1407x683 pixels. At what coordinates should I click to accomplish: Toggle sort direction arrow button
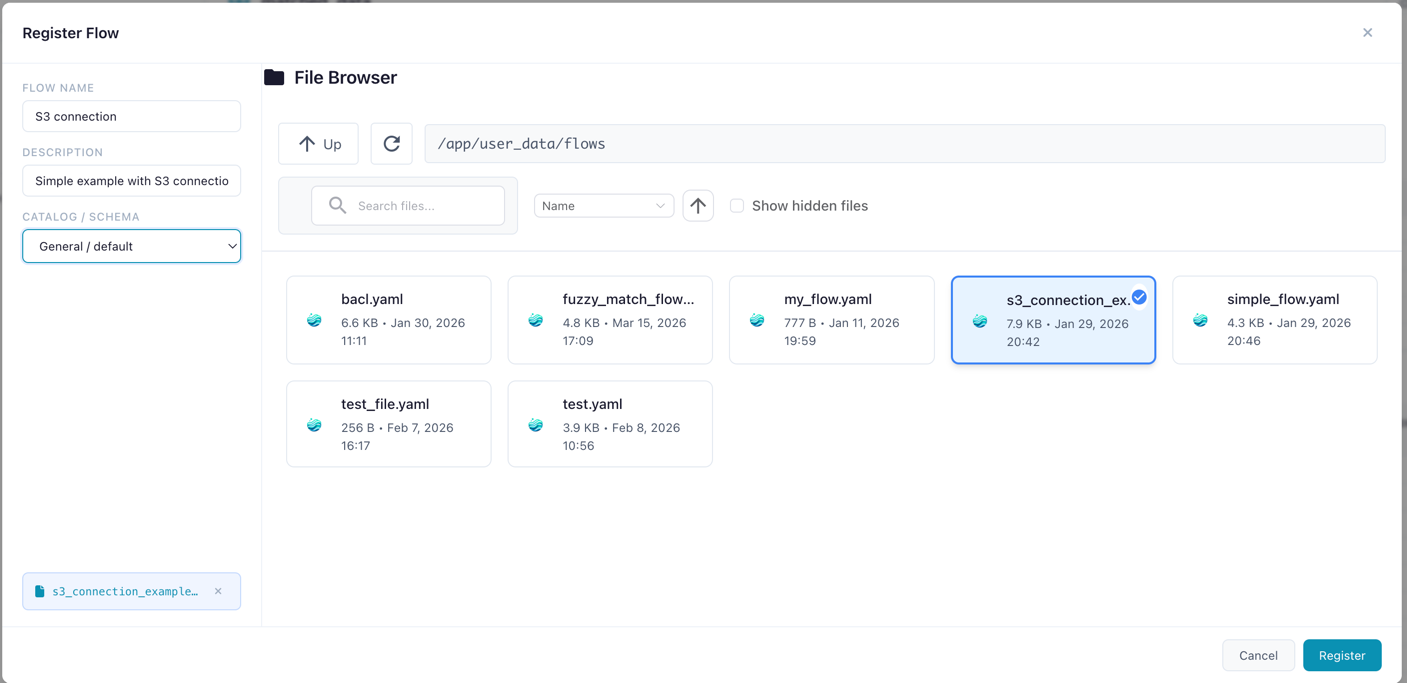(x=698, y=206)
